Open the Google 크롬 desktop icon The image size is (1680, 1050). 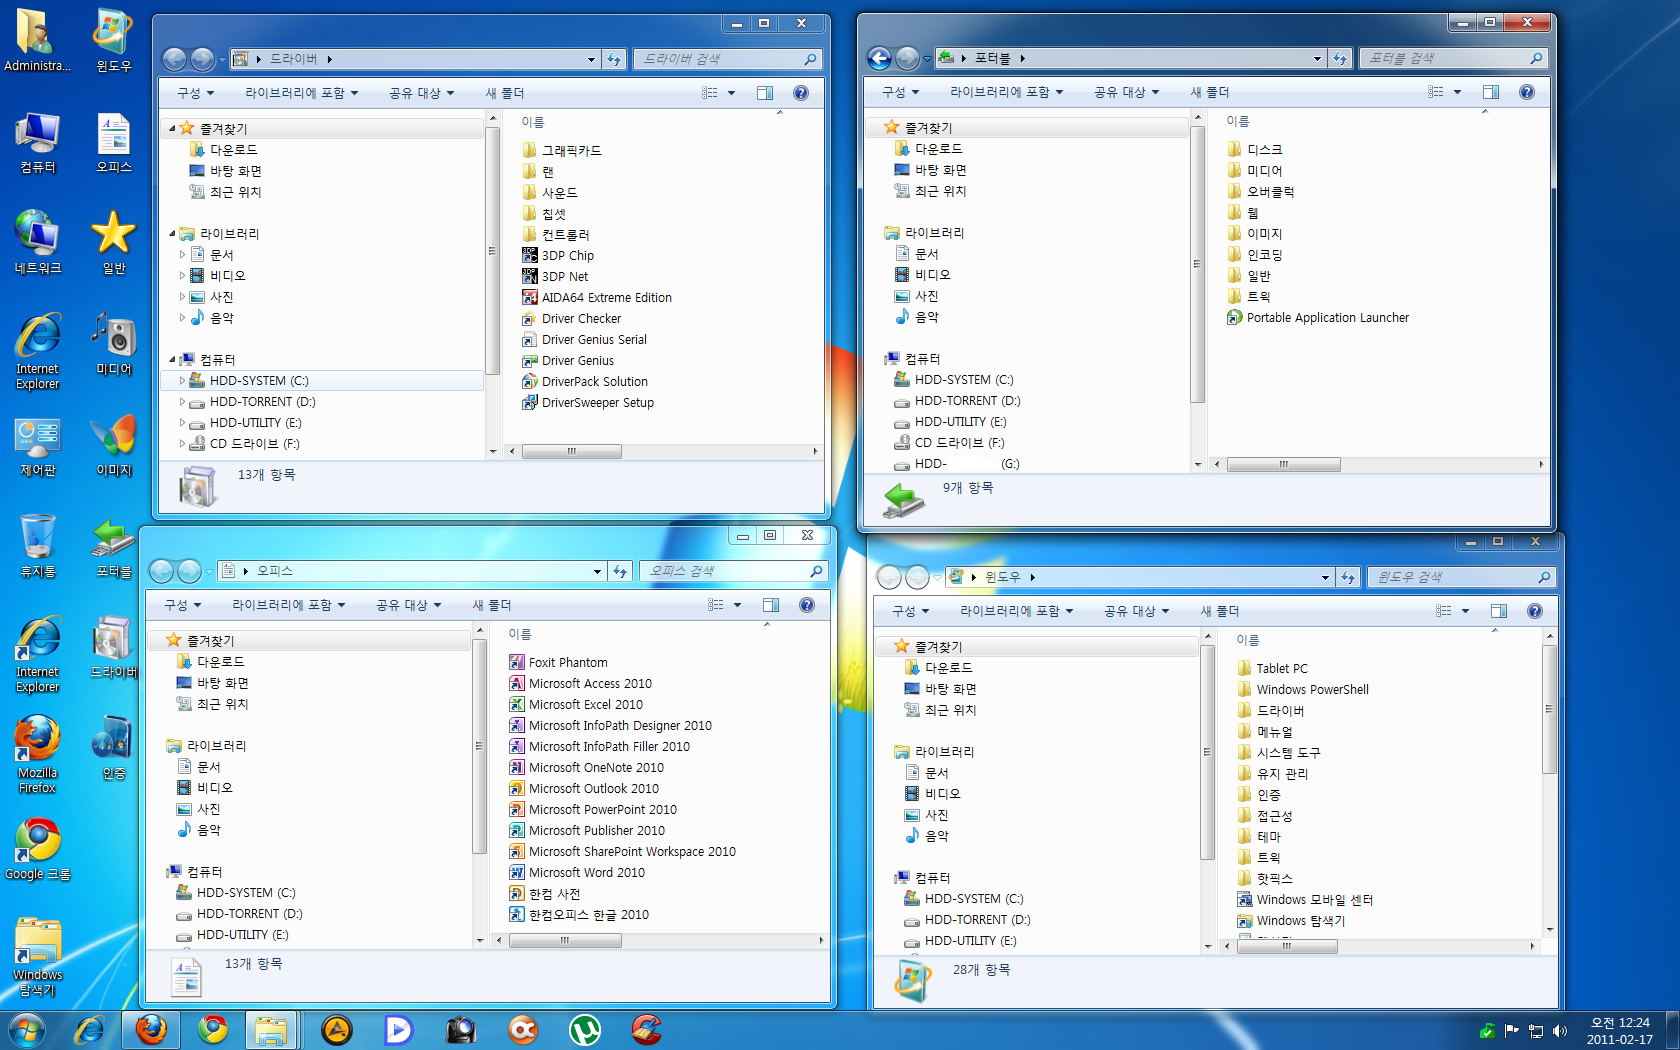click(x=37, y=850)
